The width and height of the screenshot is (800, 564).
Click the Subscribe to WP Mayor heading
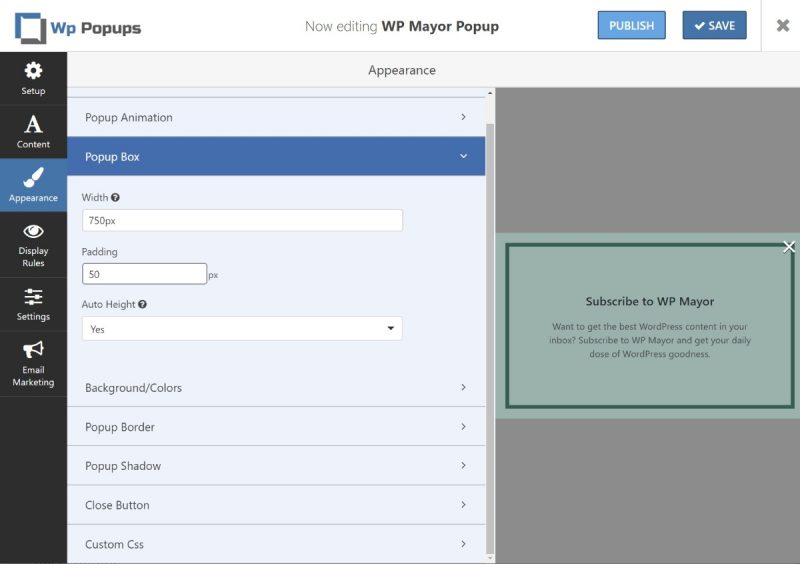click(649, 302)
